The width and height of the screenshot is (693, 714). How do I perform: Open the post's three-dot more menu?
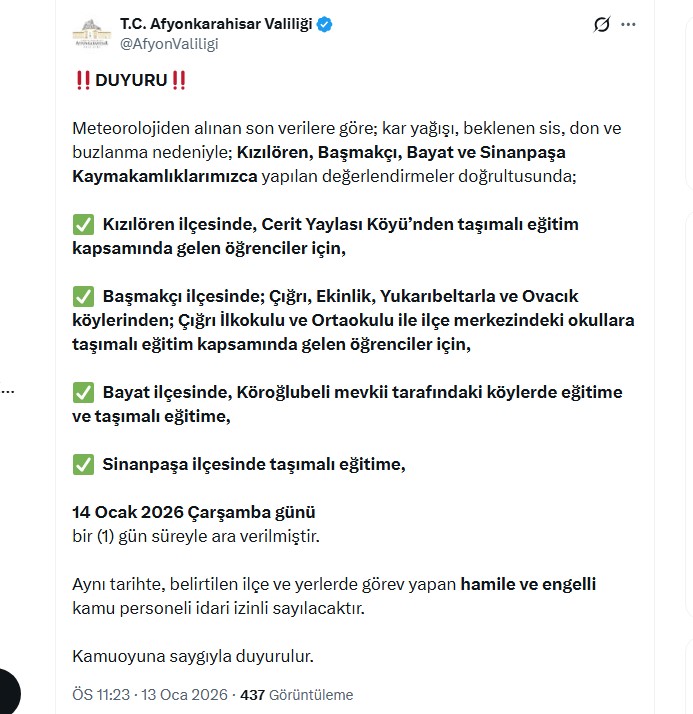pos(628,25)
